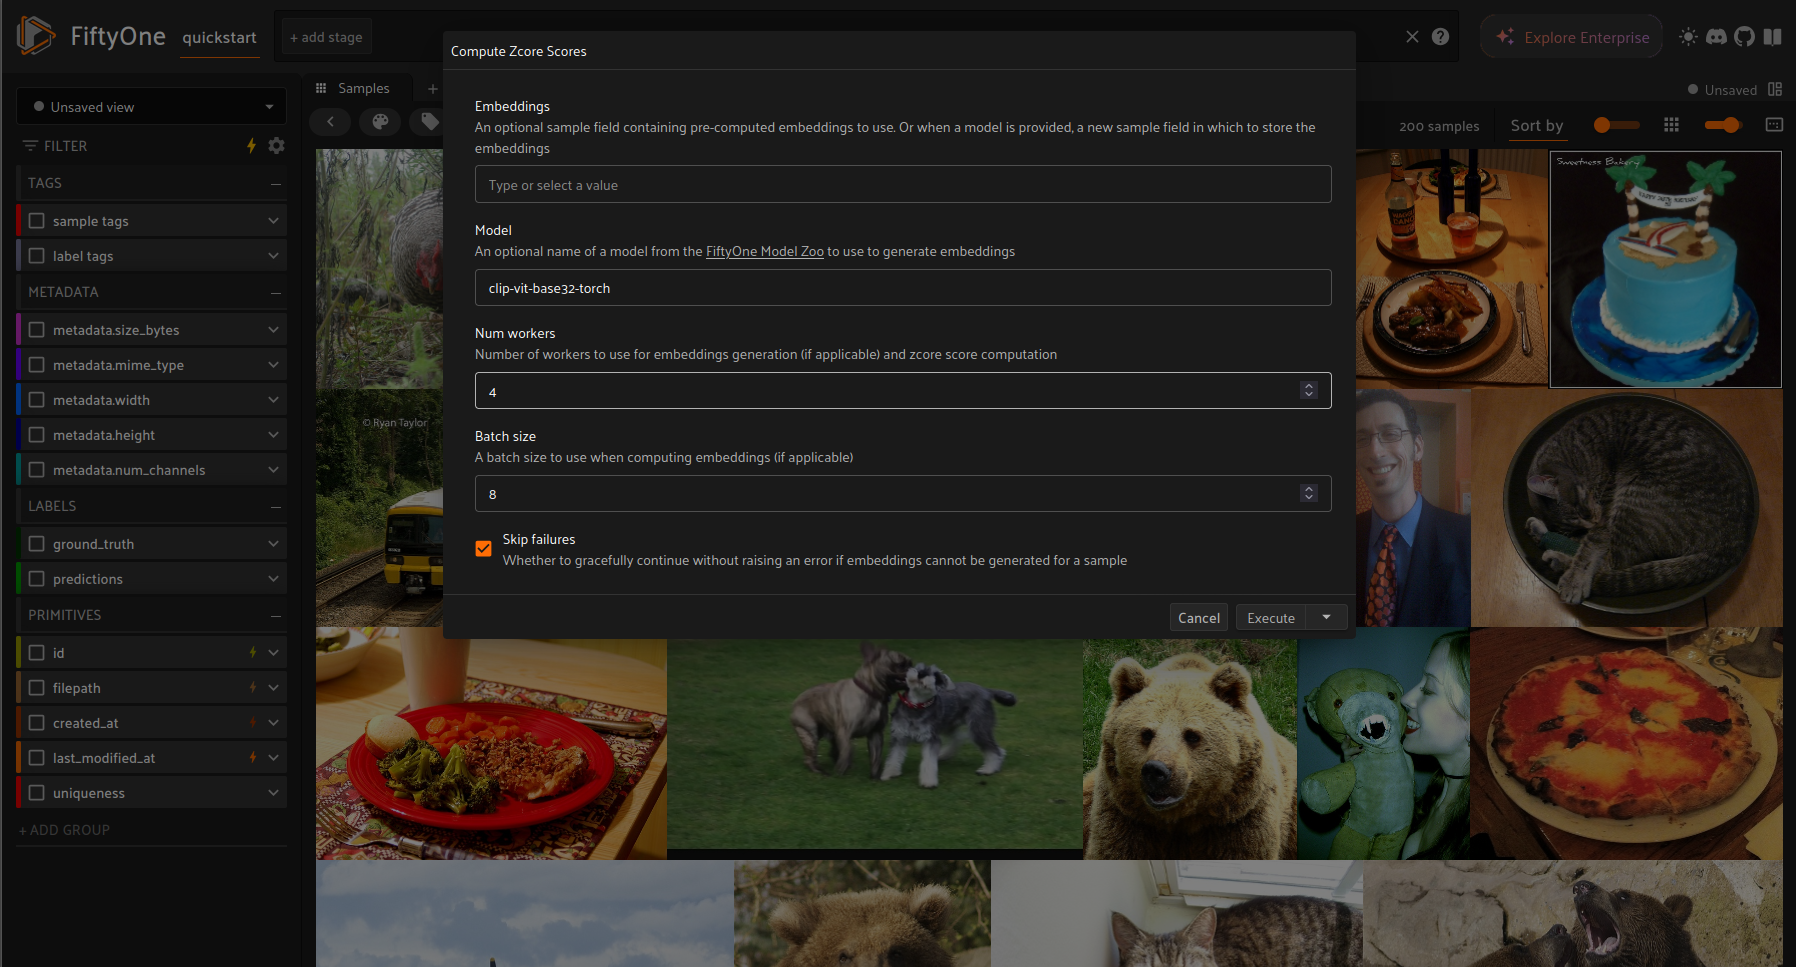
Task: Open the FiftyOne Model Zoo link
Action: [x=764, y=251]
